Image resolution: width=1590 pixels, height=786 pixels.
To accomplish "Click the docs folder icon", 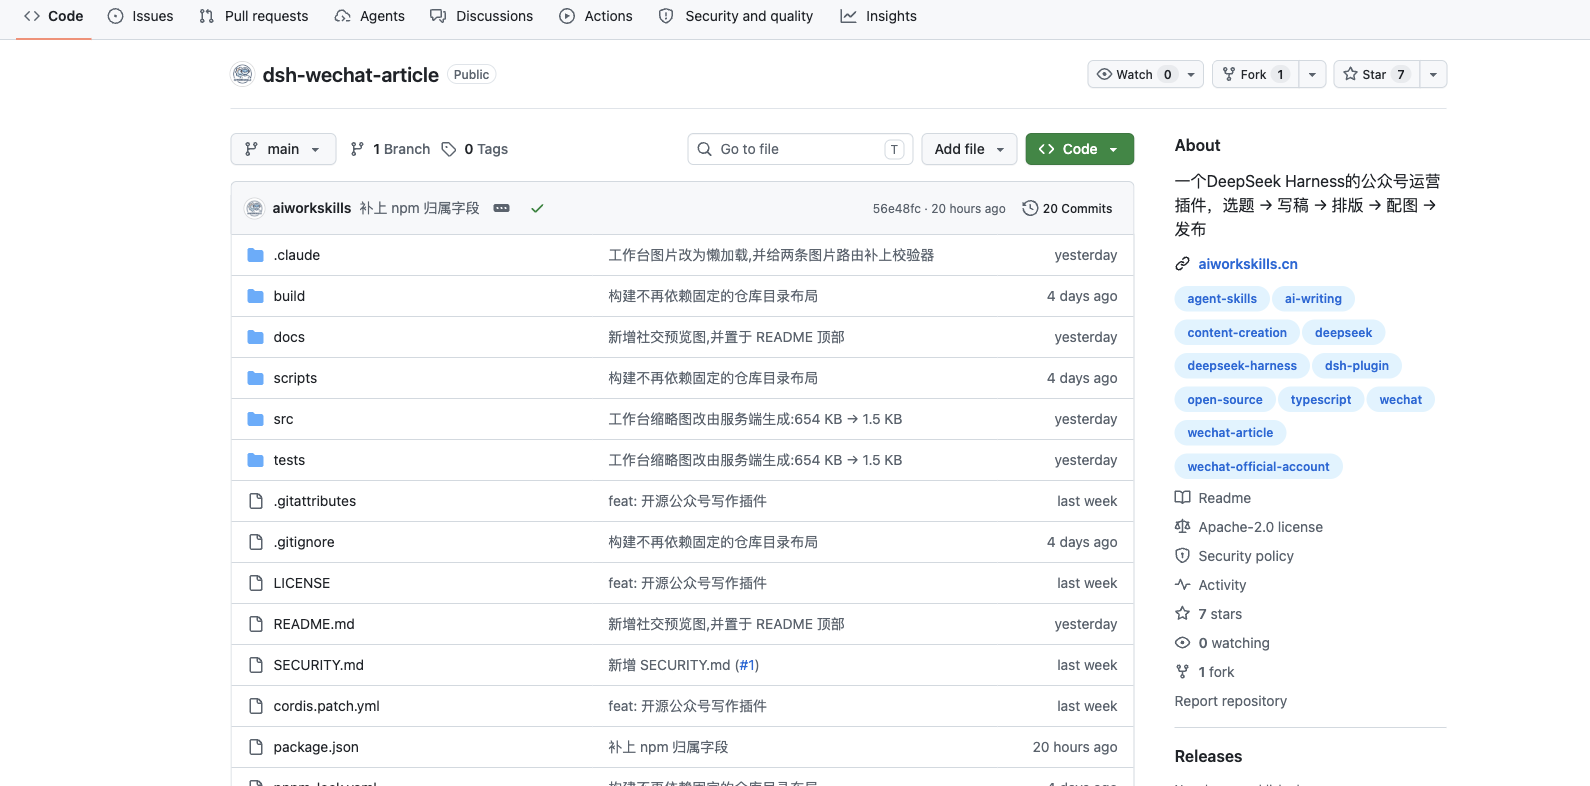I will tap(255, 337).
